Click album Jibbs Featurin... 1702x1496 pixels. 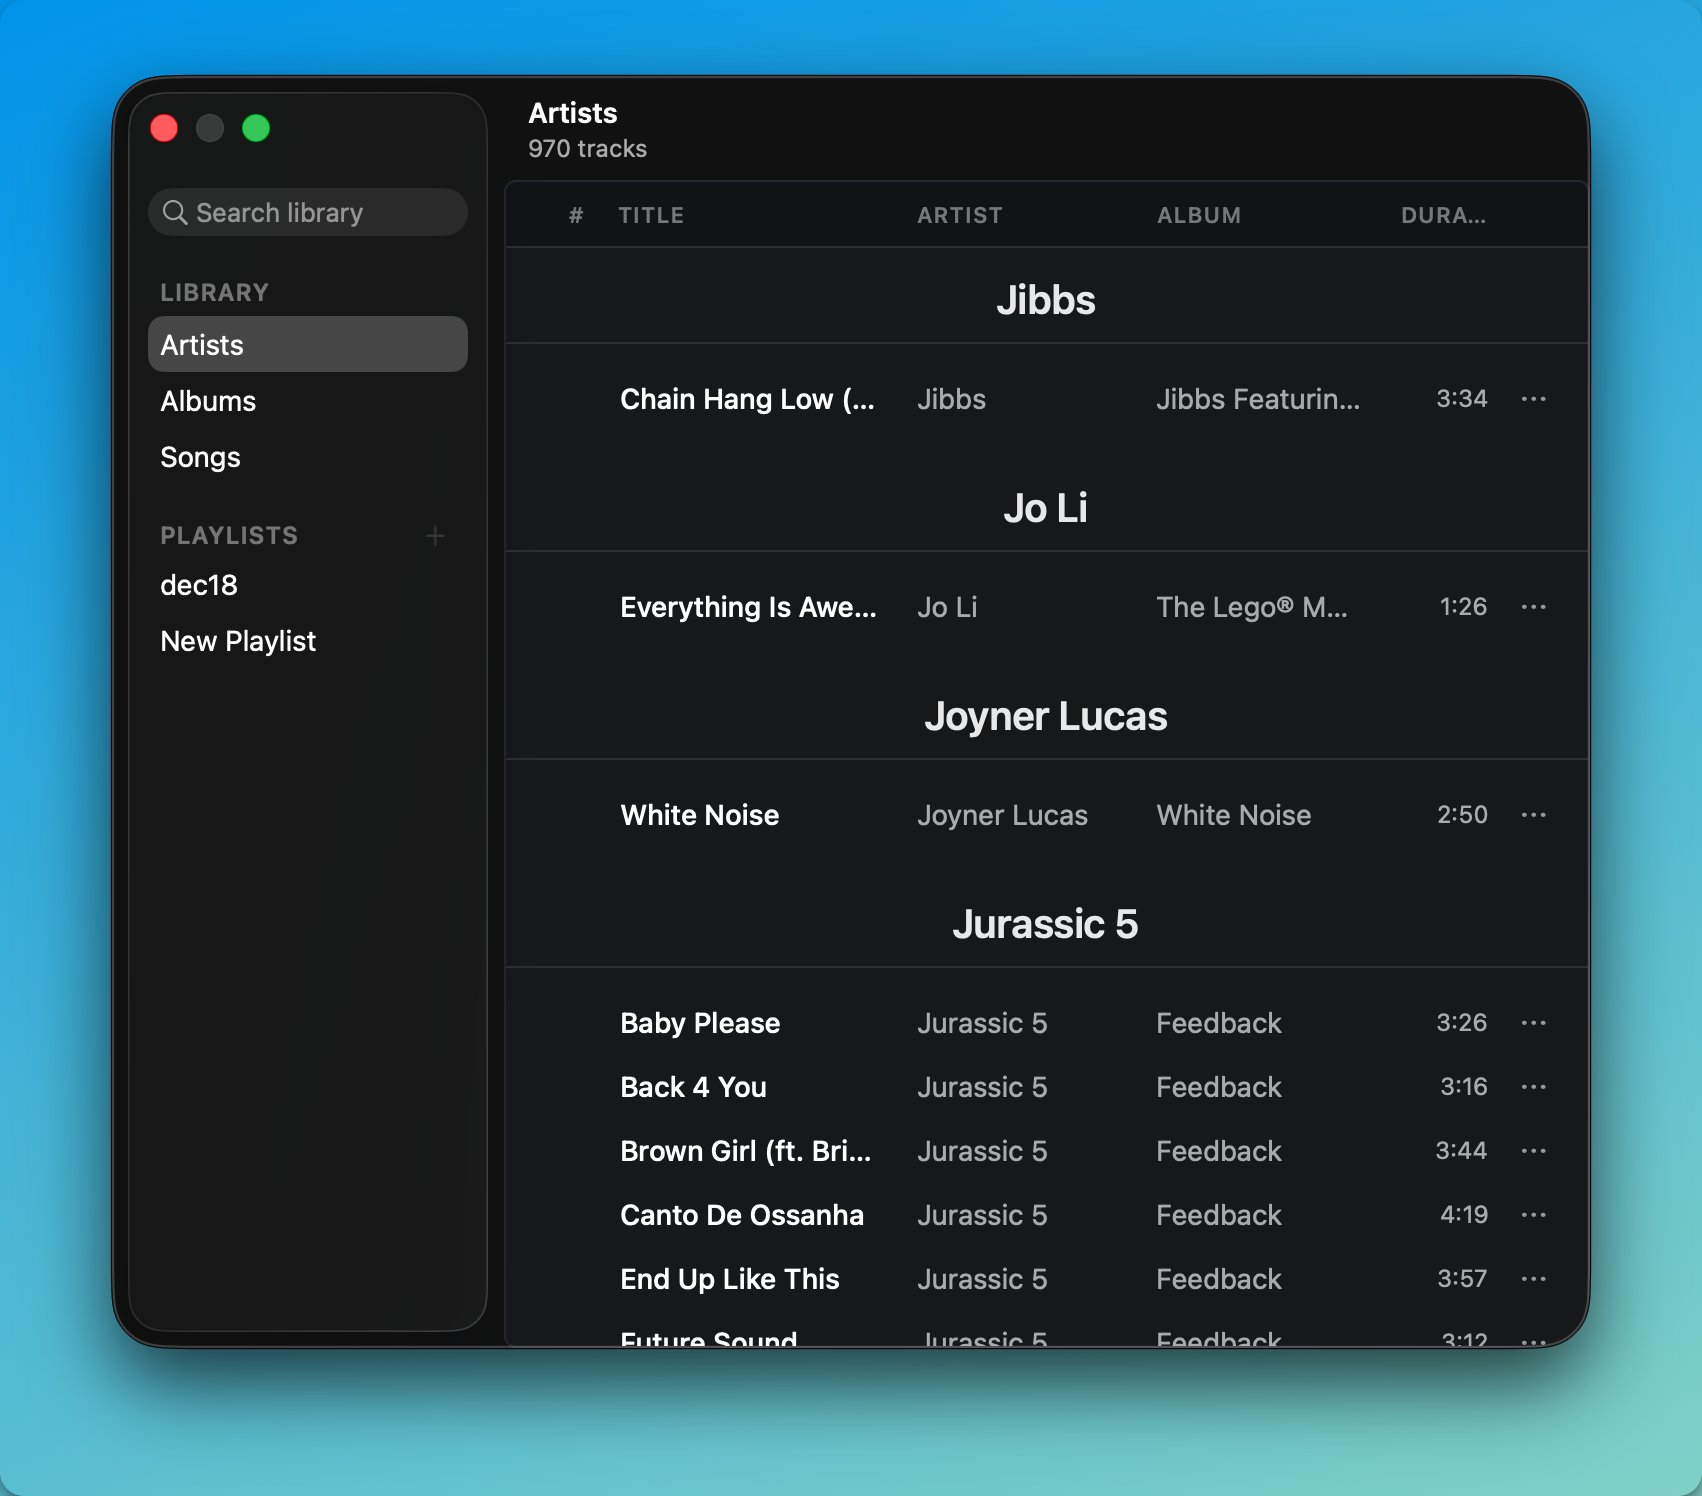(x=1258, y=399)
